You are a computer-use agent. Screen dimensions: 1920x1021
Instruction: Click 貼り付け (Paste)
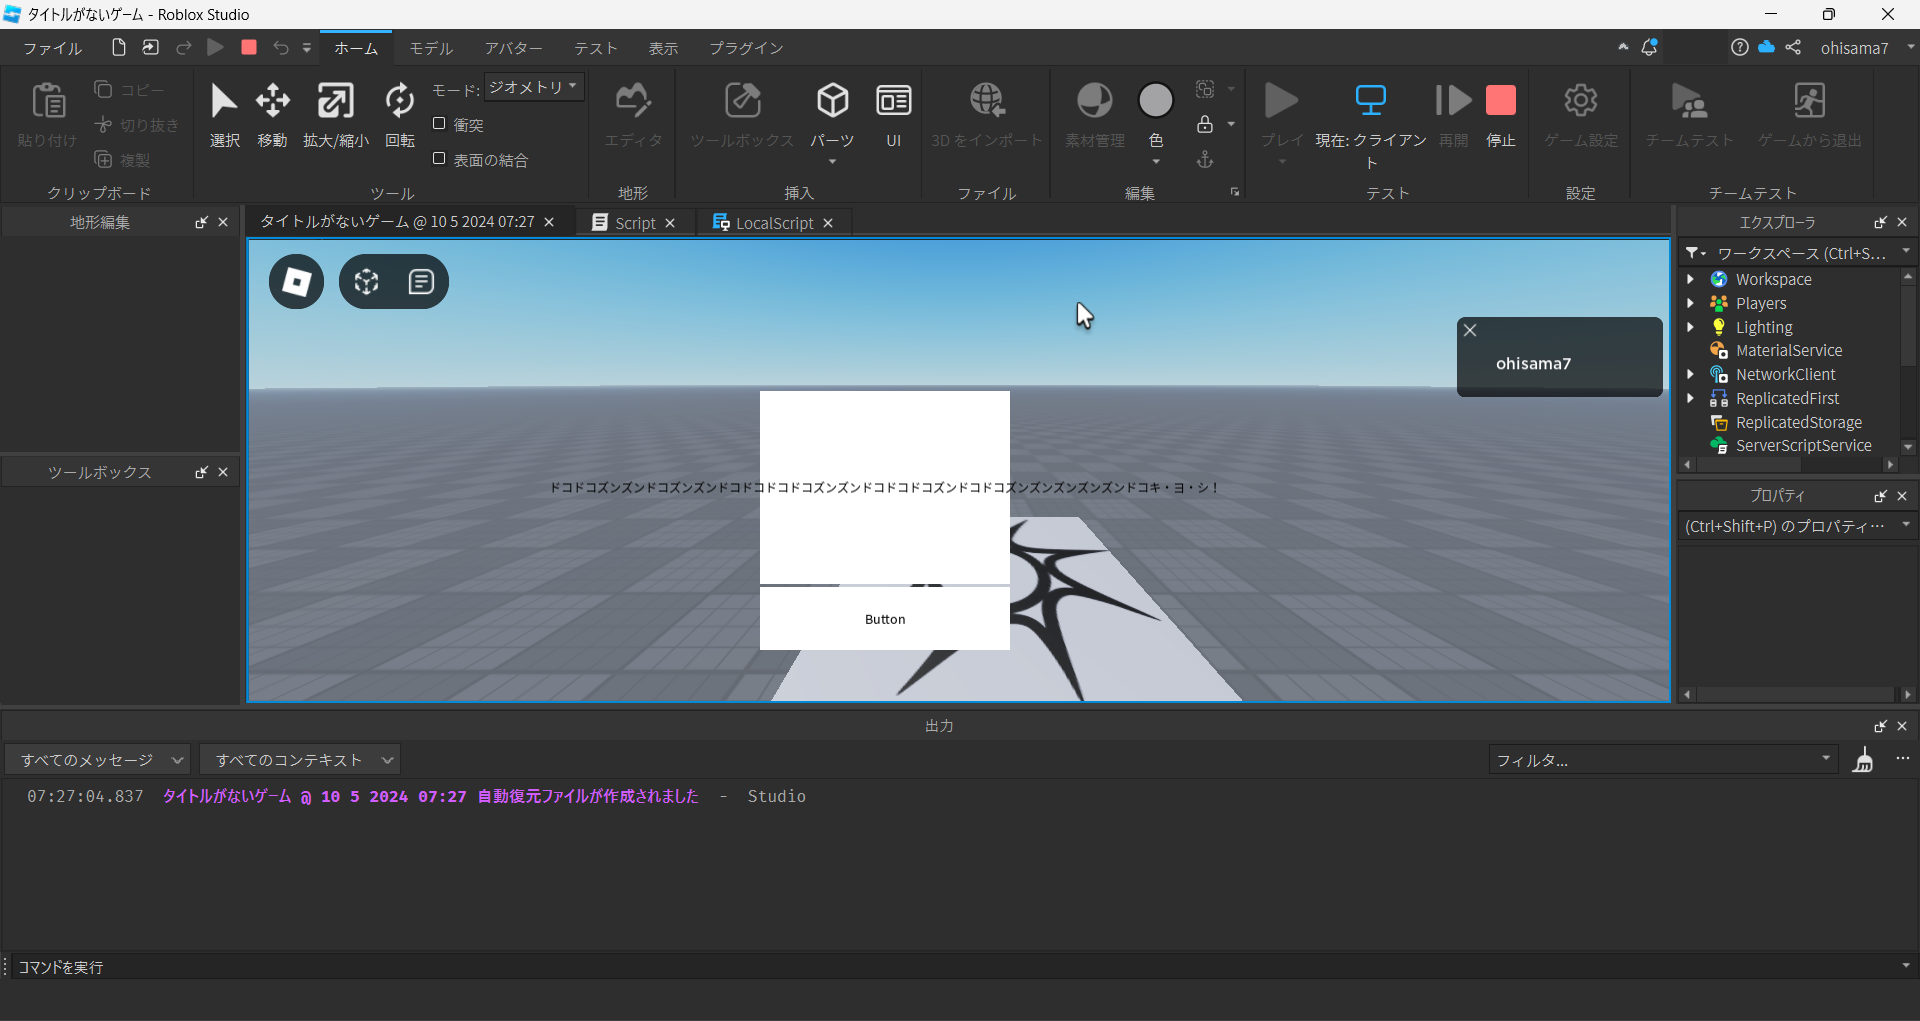pos(48,115)
